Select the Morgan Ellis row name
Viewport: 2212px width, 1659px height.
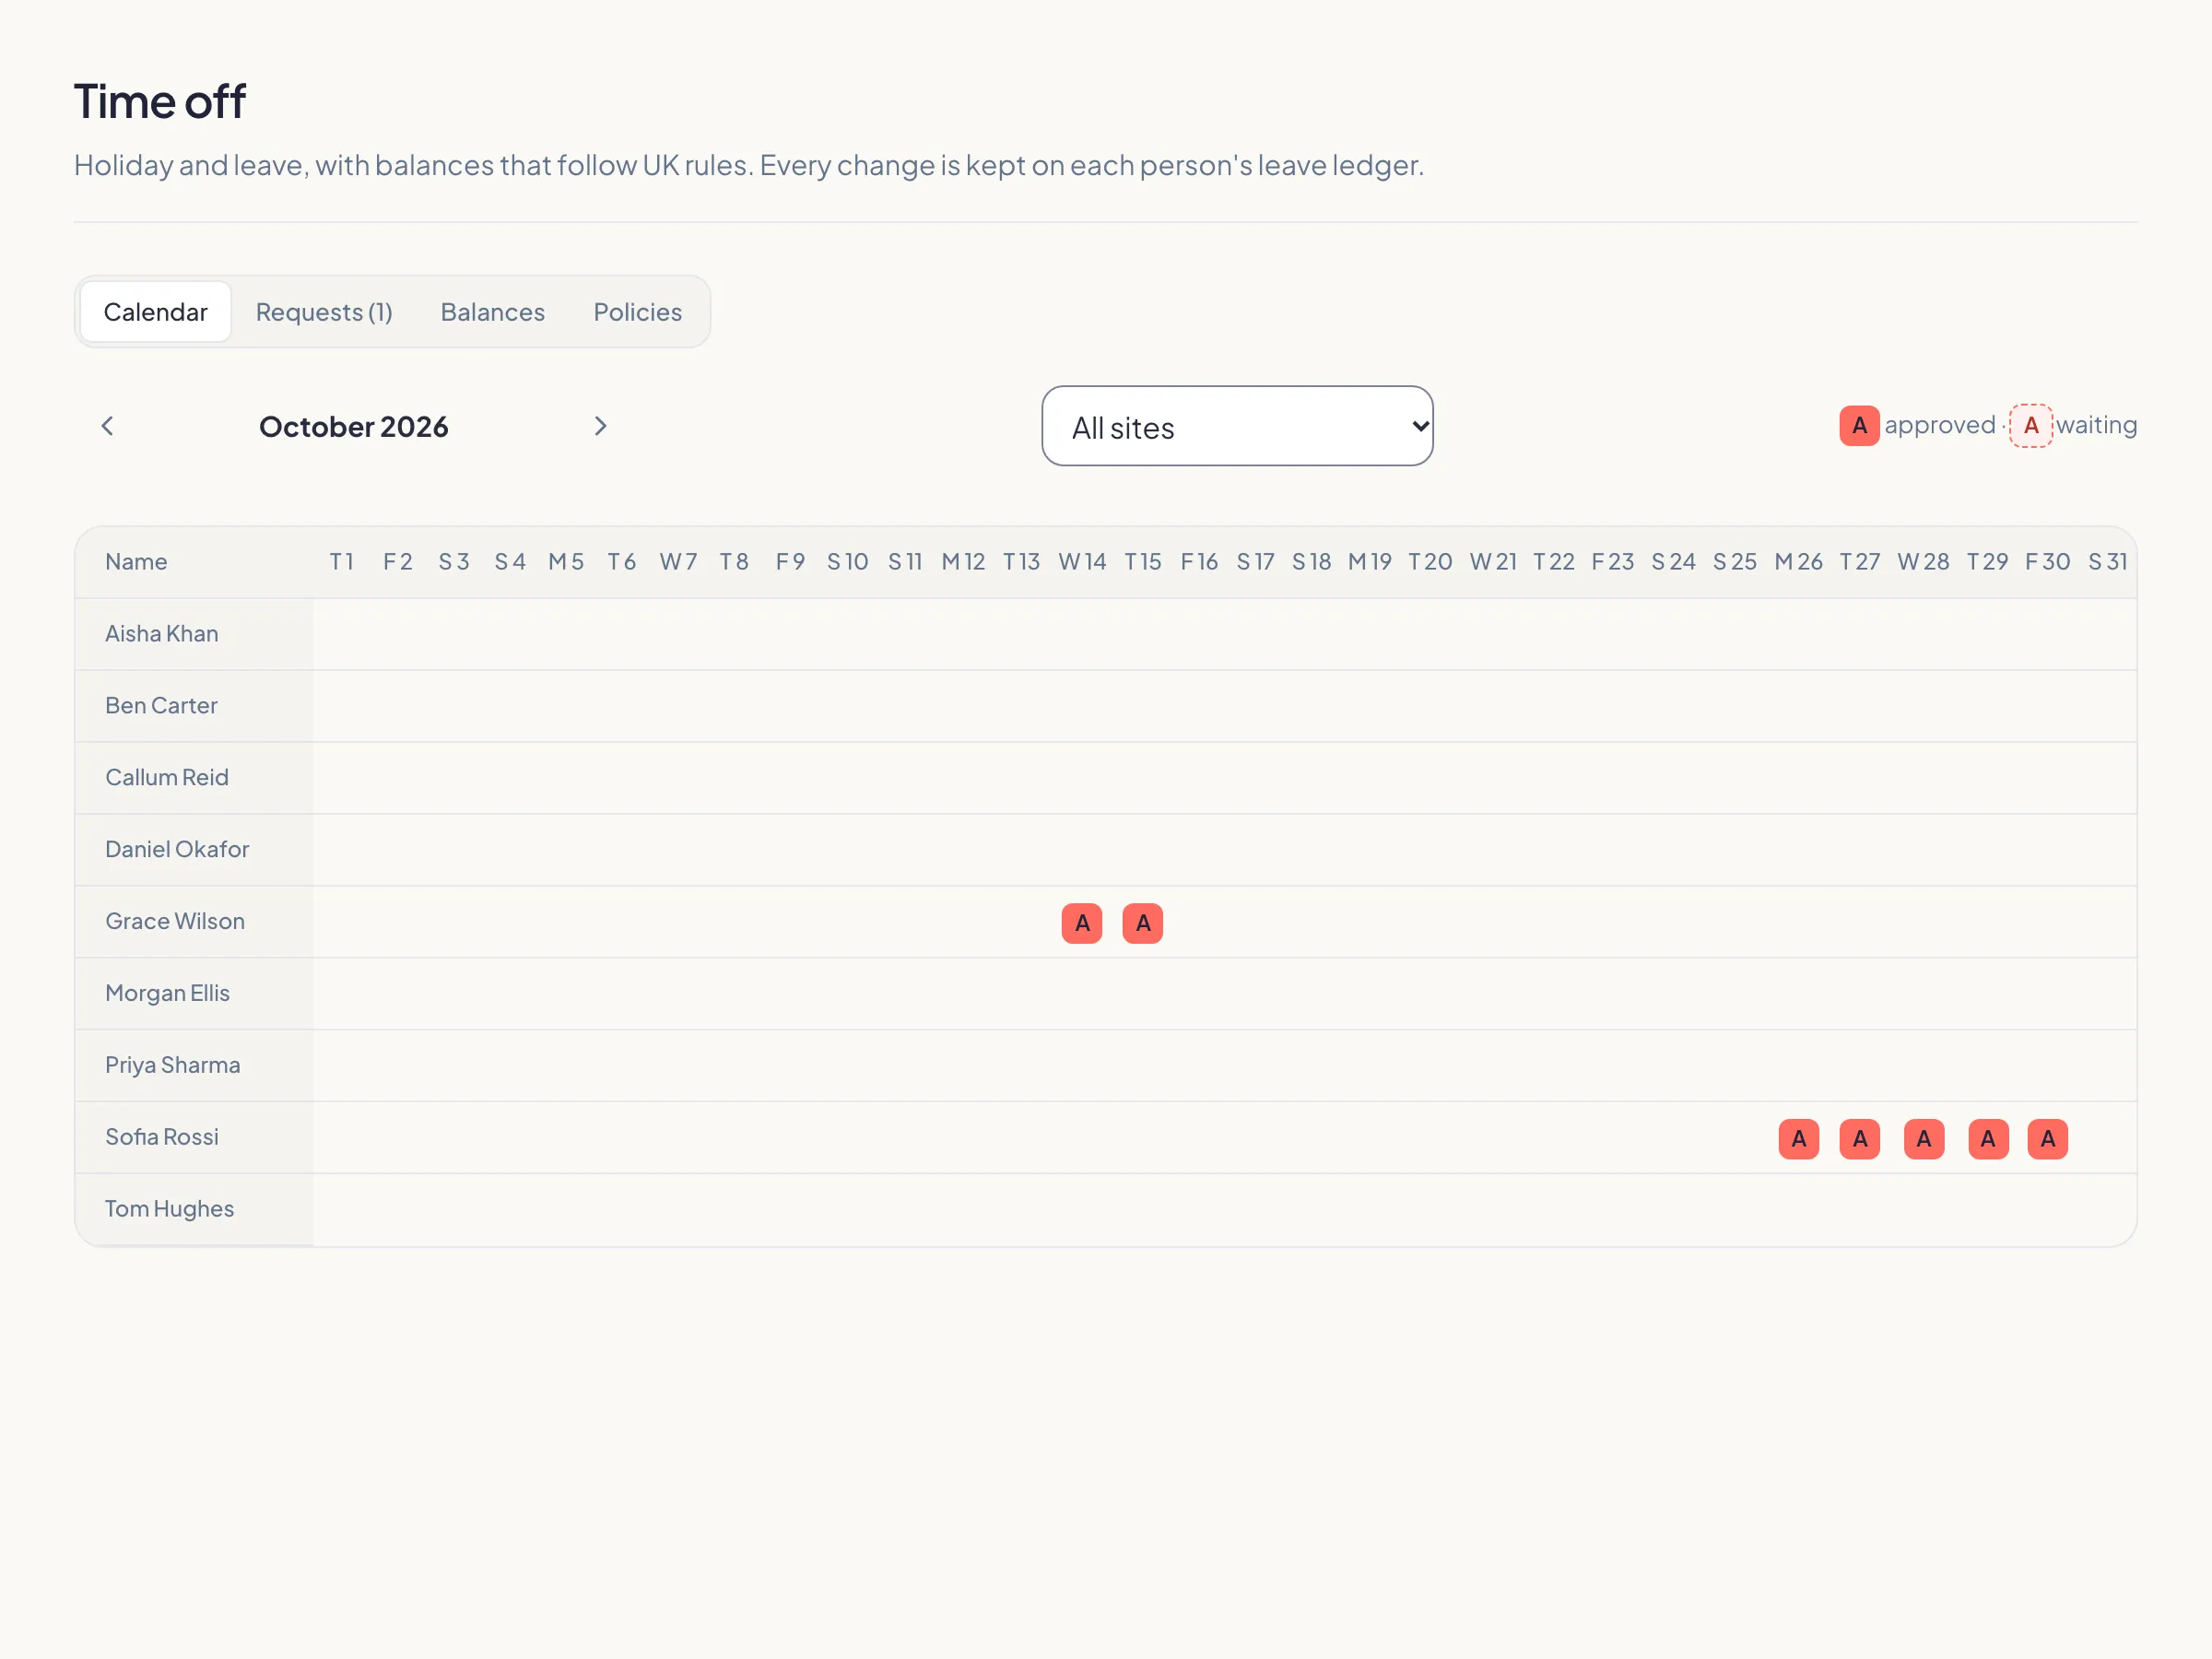point(168,993)
